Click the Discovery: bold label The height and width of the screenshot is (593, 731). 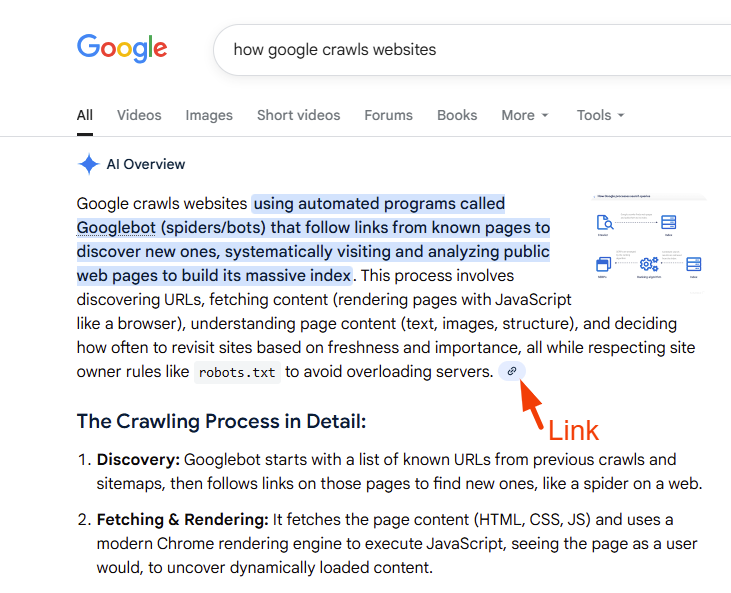click(x=138, y=460)
